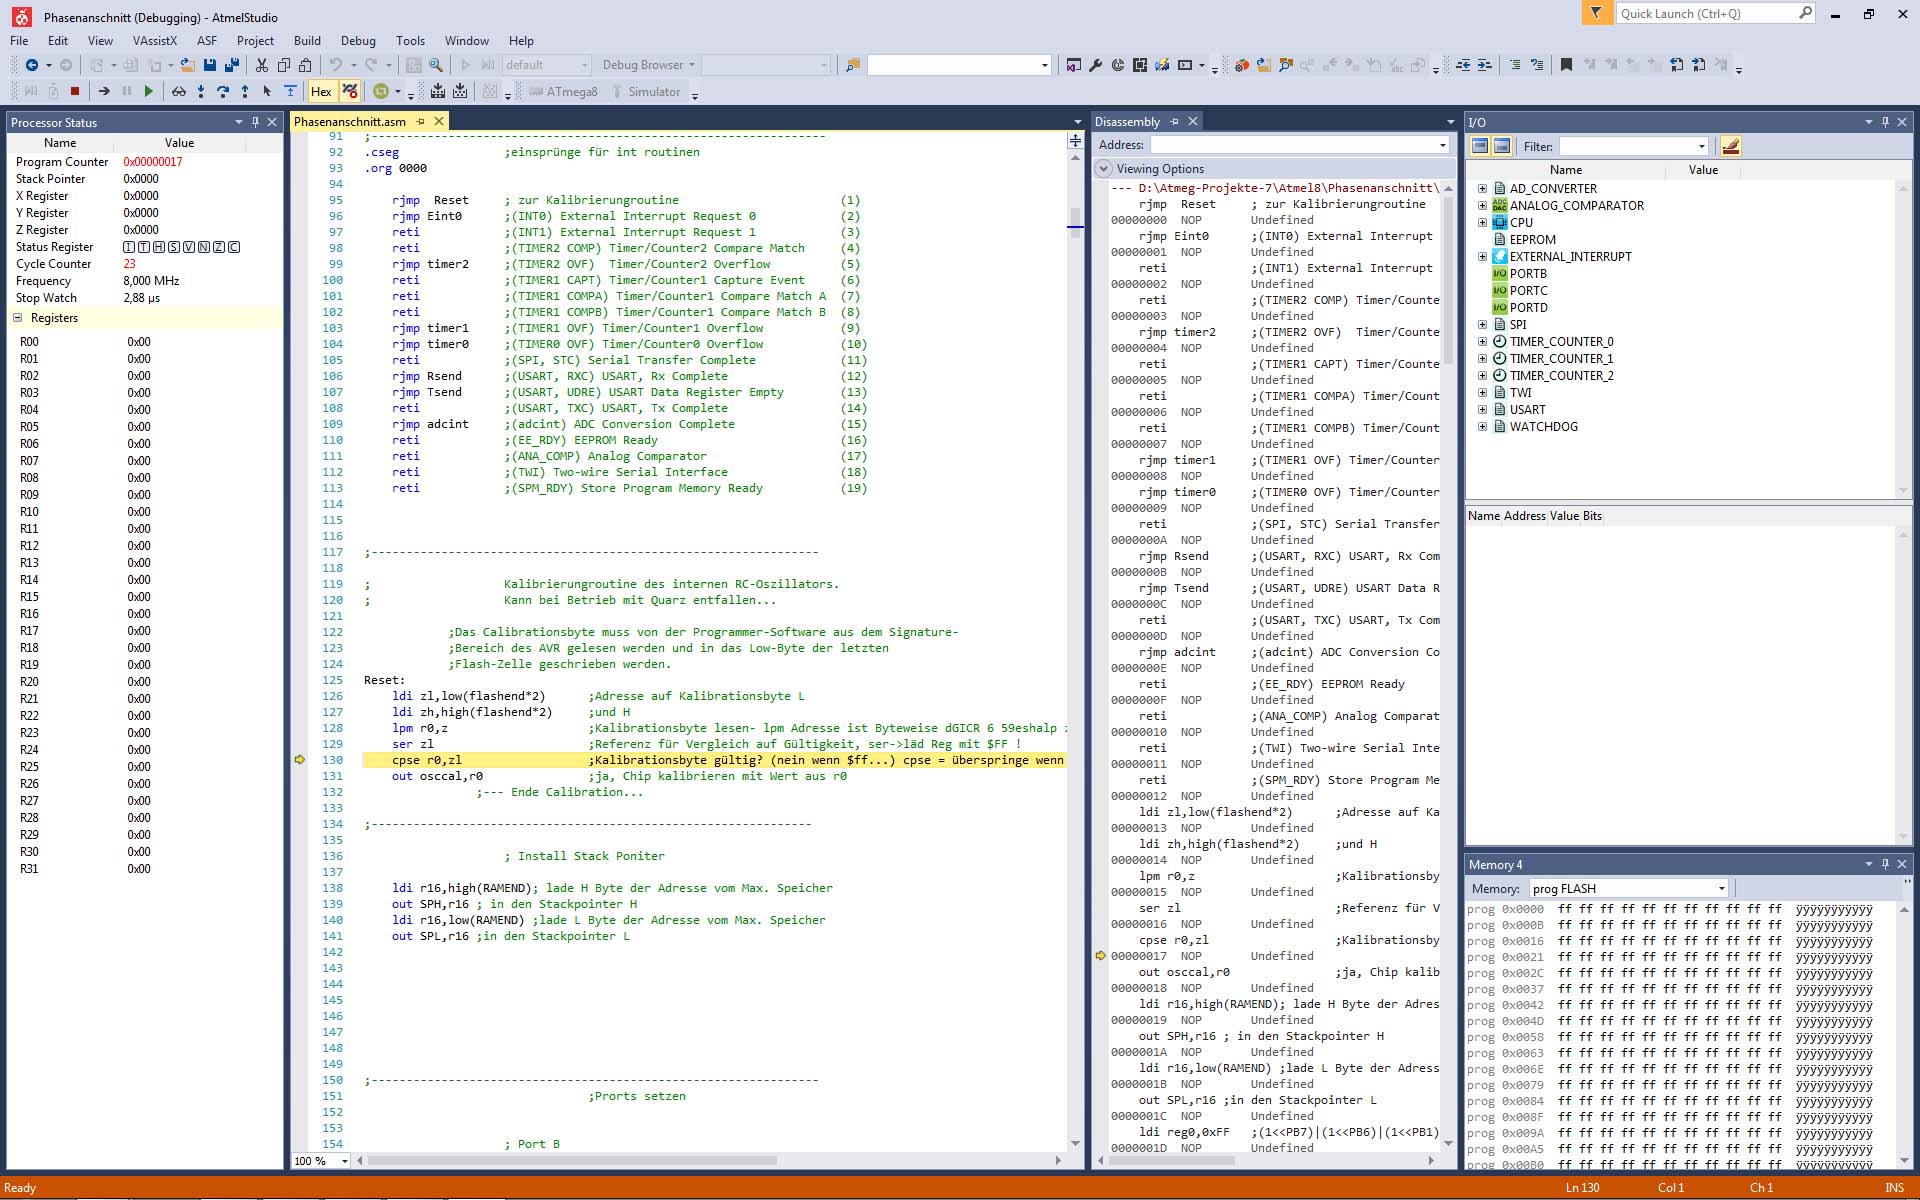
Task: Click the clear filter brush icon in I/O
Action: (1730, 146)
